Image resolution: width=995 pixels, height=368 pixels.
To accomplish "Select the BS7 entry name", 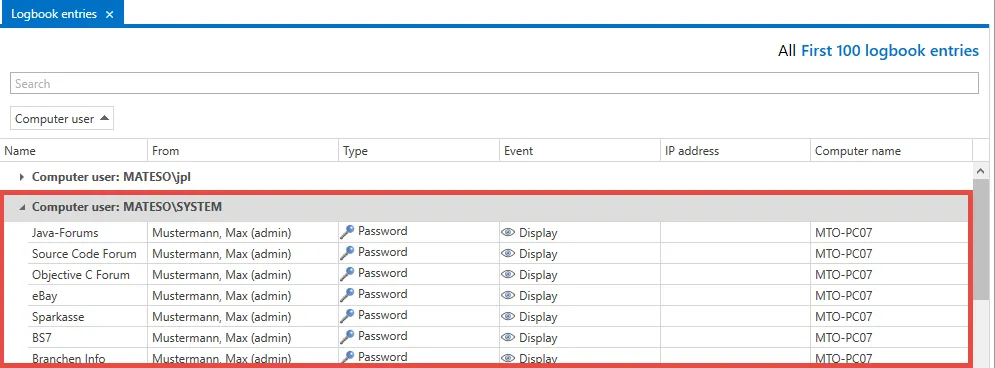I will [42, 338].
